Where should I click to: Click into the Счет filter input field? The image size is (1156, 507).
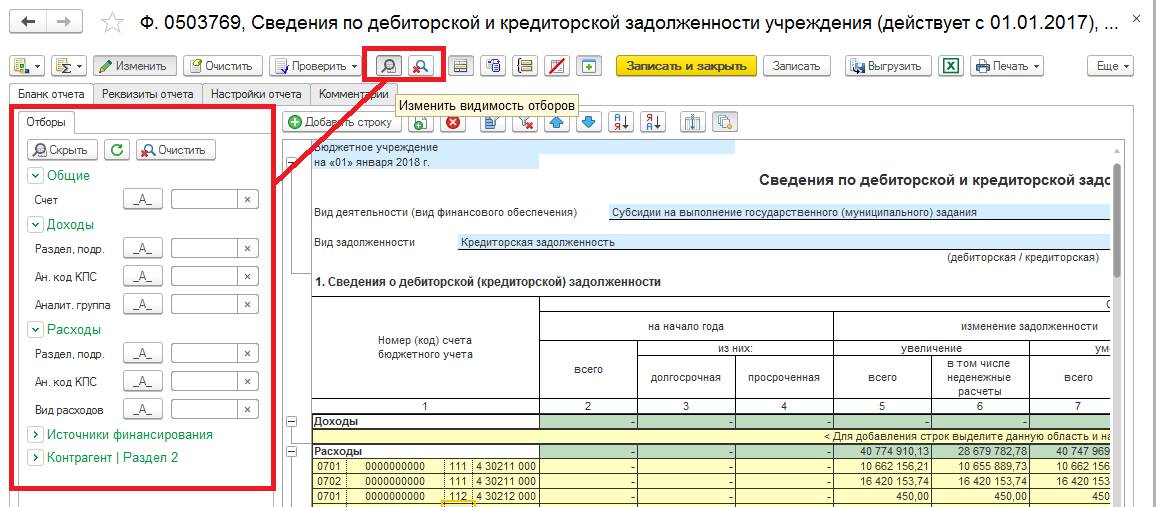[204, 200]
